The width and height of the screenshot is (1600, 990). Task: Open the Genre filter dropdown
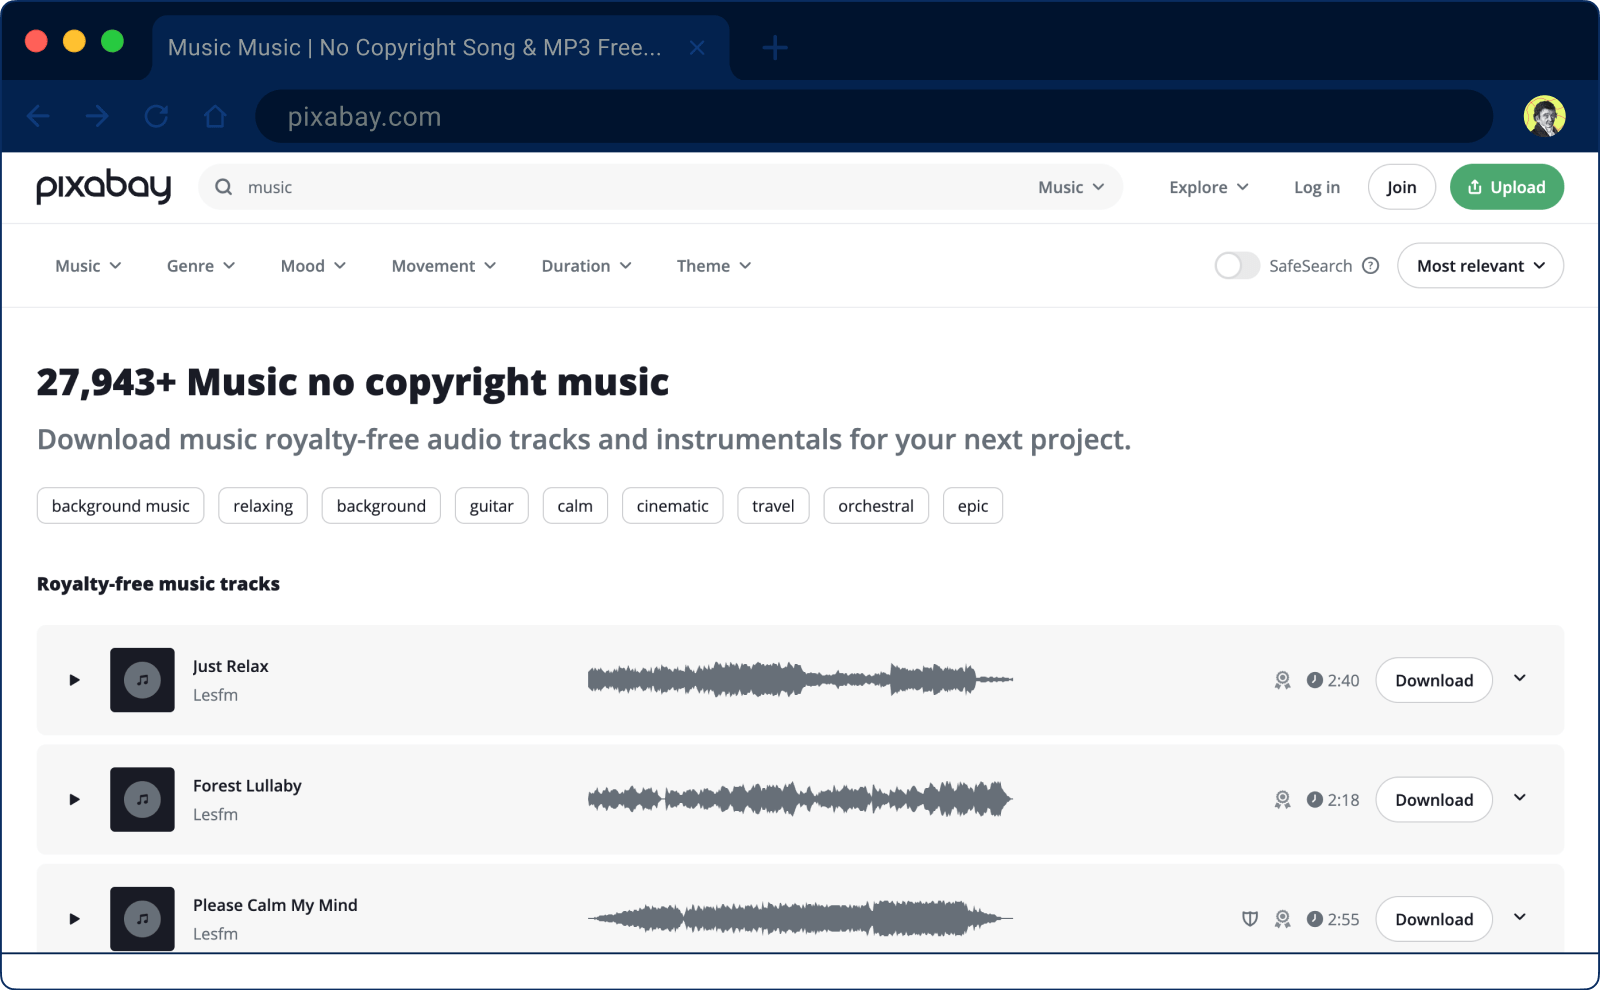tap(200, 265)
